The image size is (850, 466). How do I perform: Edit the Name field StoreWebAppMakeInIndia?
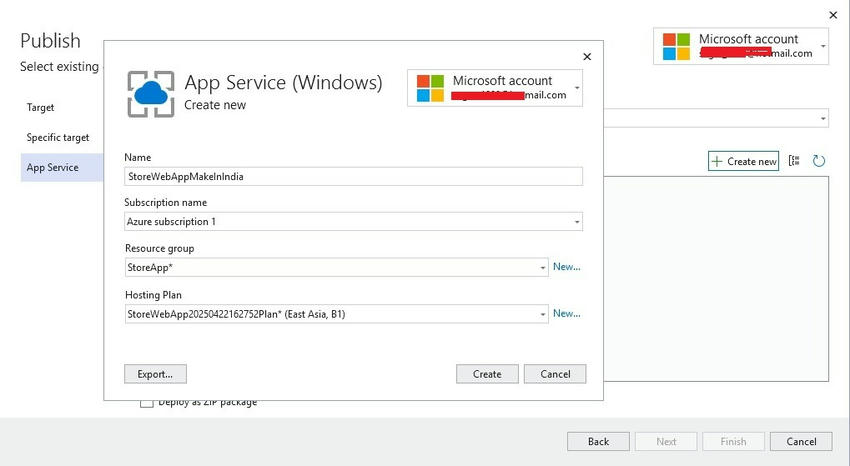tap(353, 177)
